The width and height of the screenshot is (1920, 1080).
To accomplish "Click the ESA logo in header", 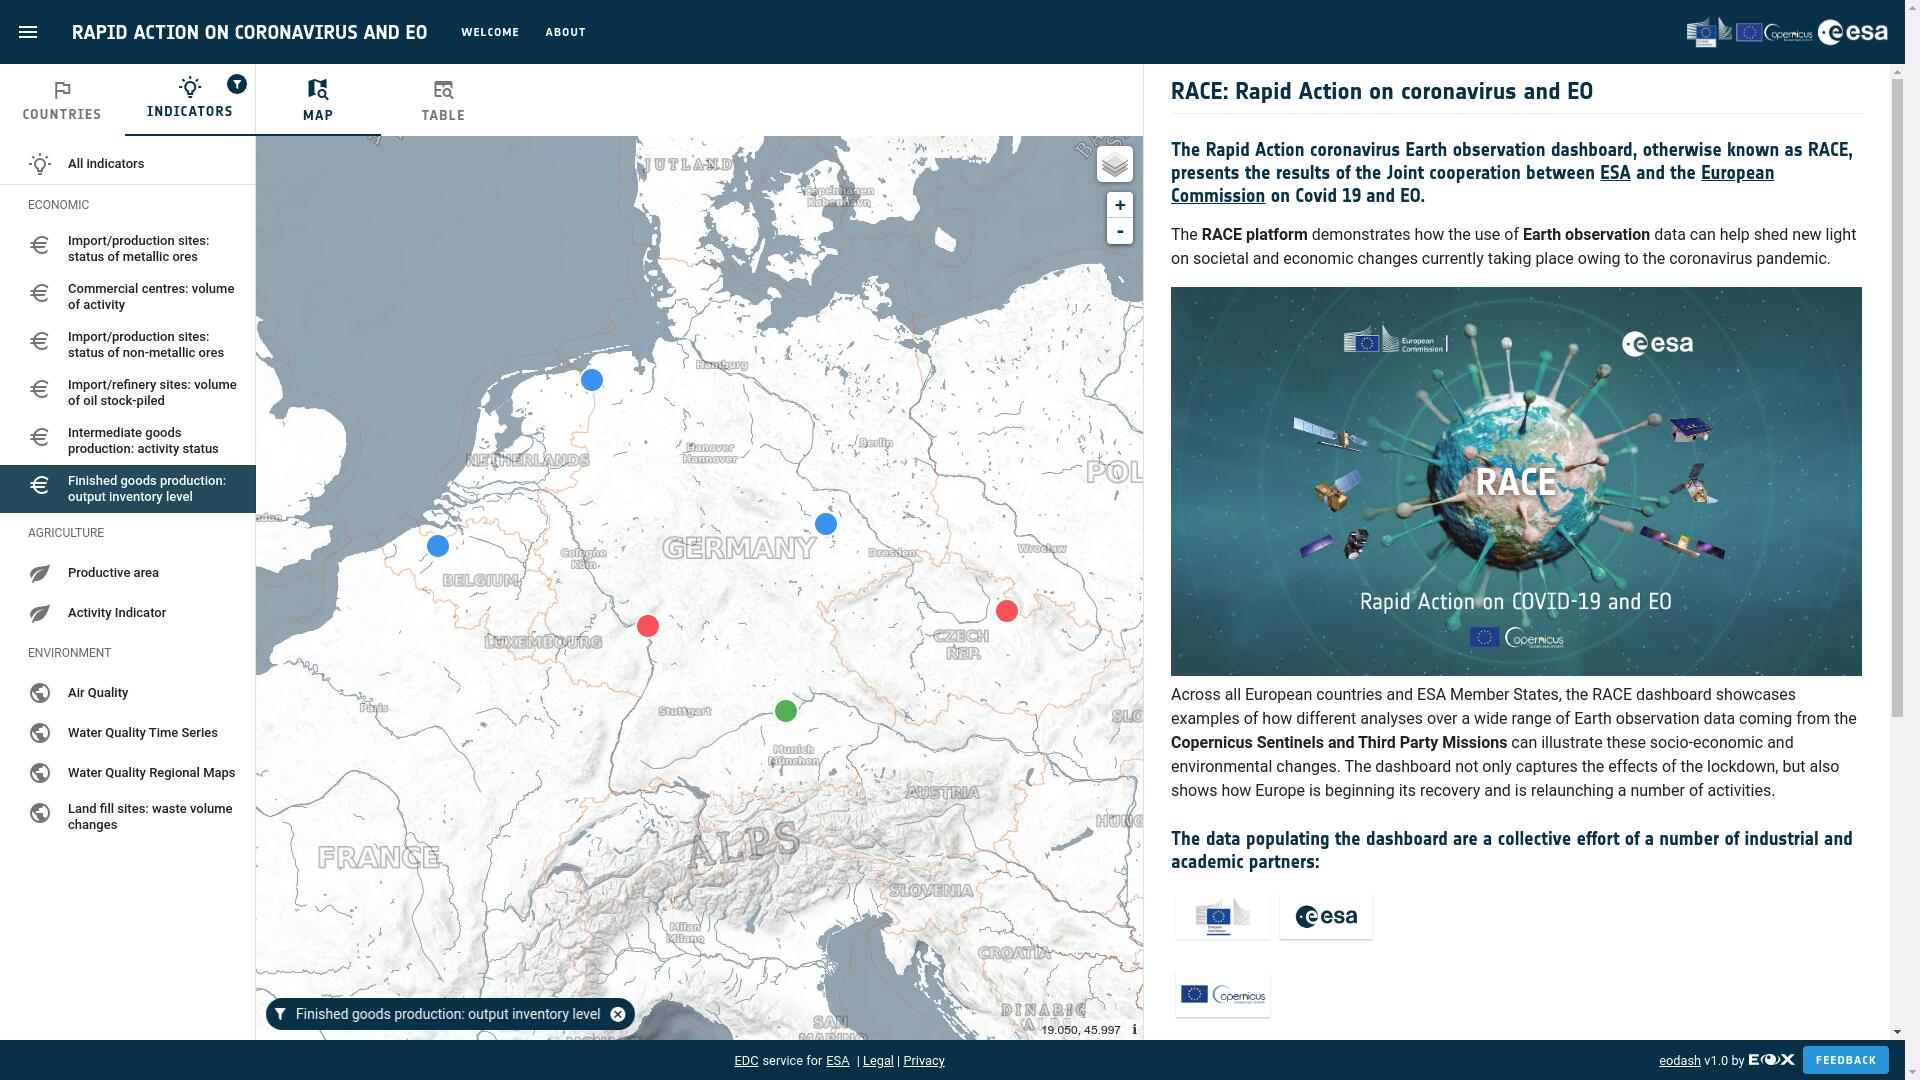I will 1853,32.
